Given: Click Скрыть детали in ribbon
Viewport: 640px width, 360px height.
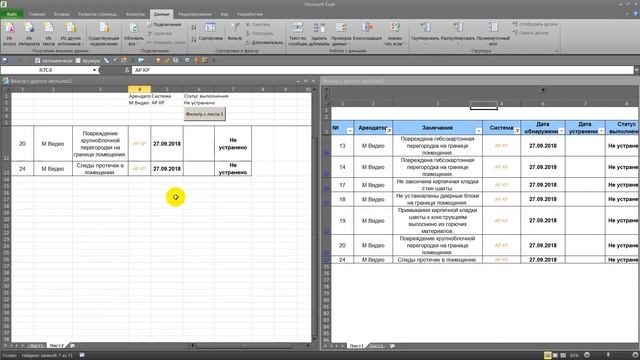Looking at the screenshot, I should click(531, 33).
